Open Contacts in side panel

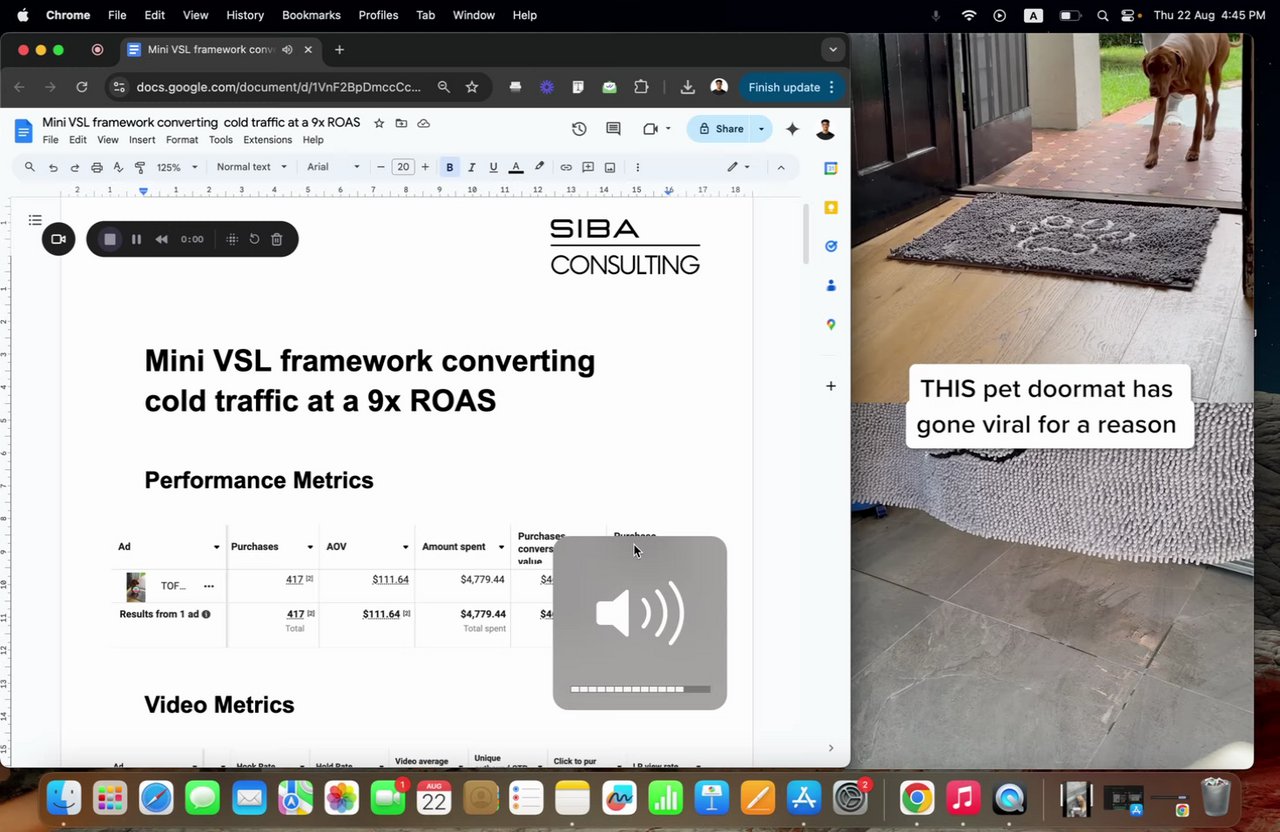830,285
